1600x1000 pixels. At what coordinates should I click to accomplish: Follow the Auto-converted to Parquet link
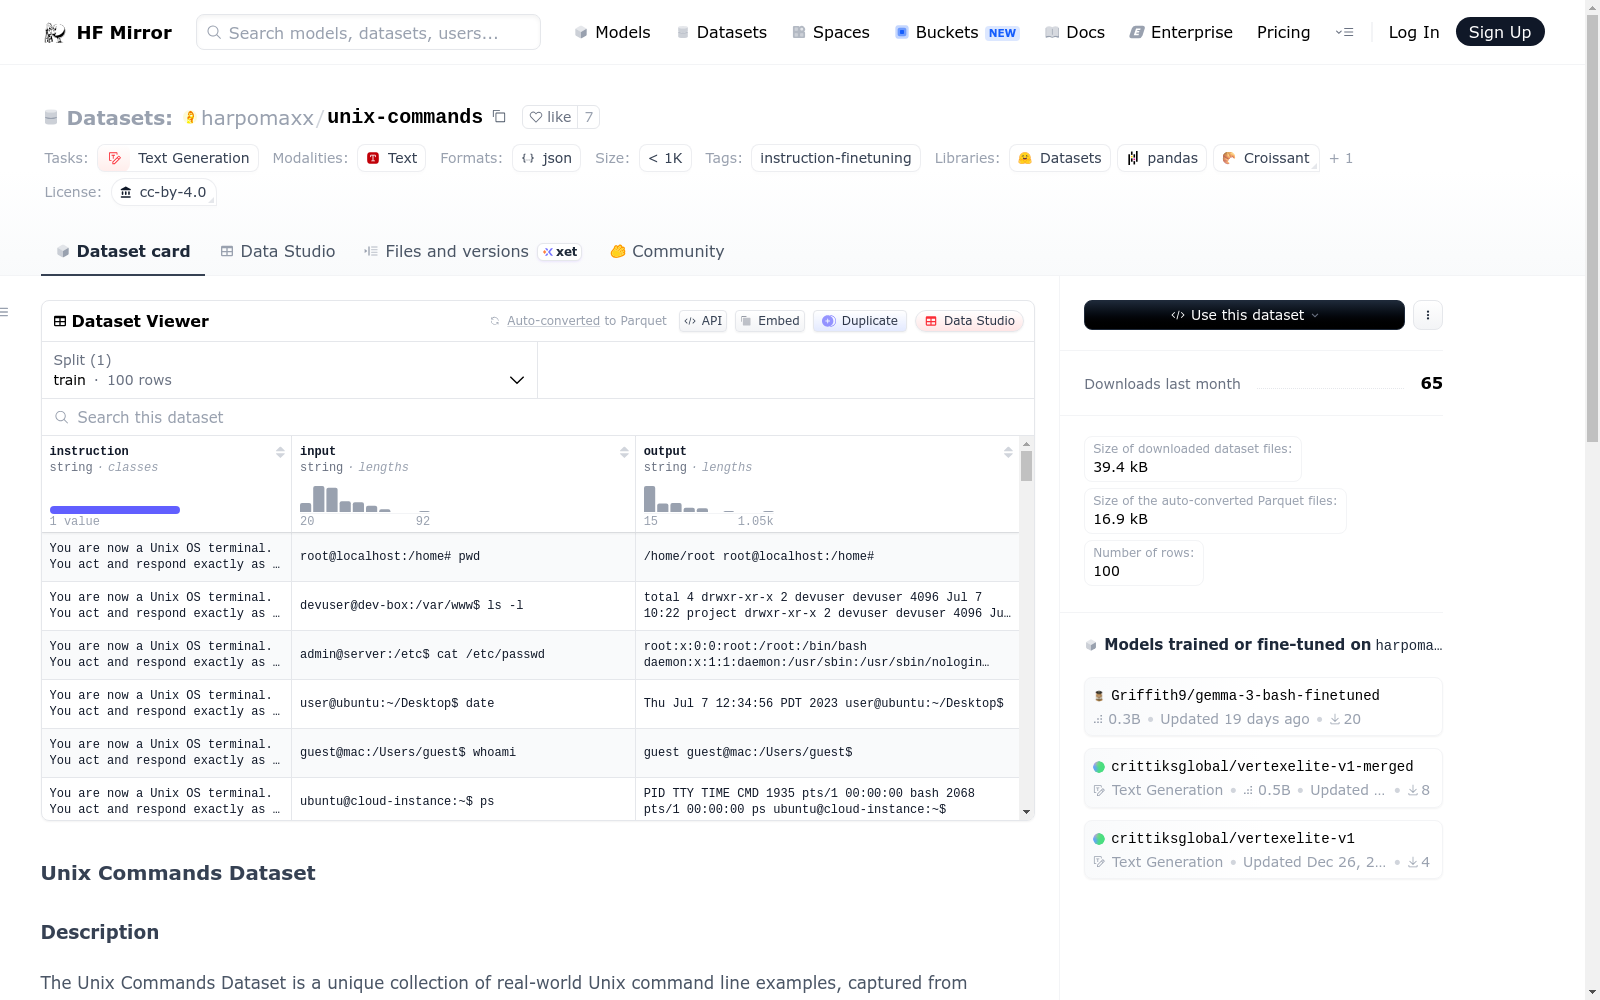tap(586, 321)
